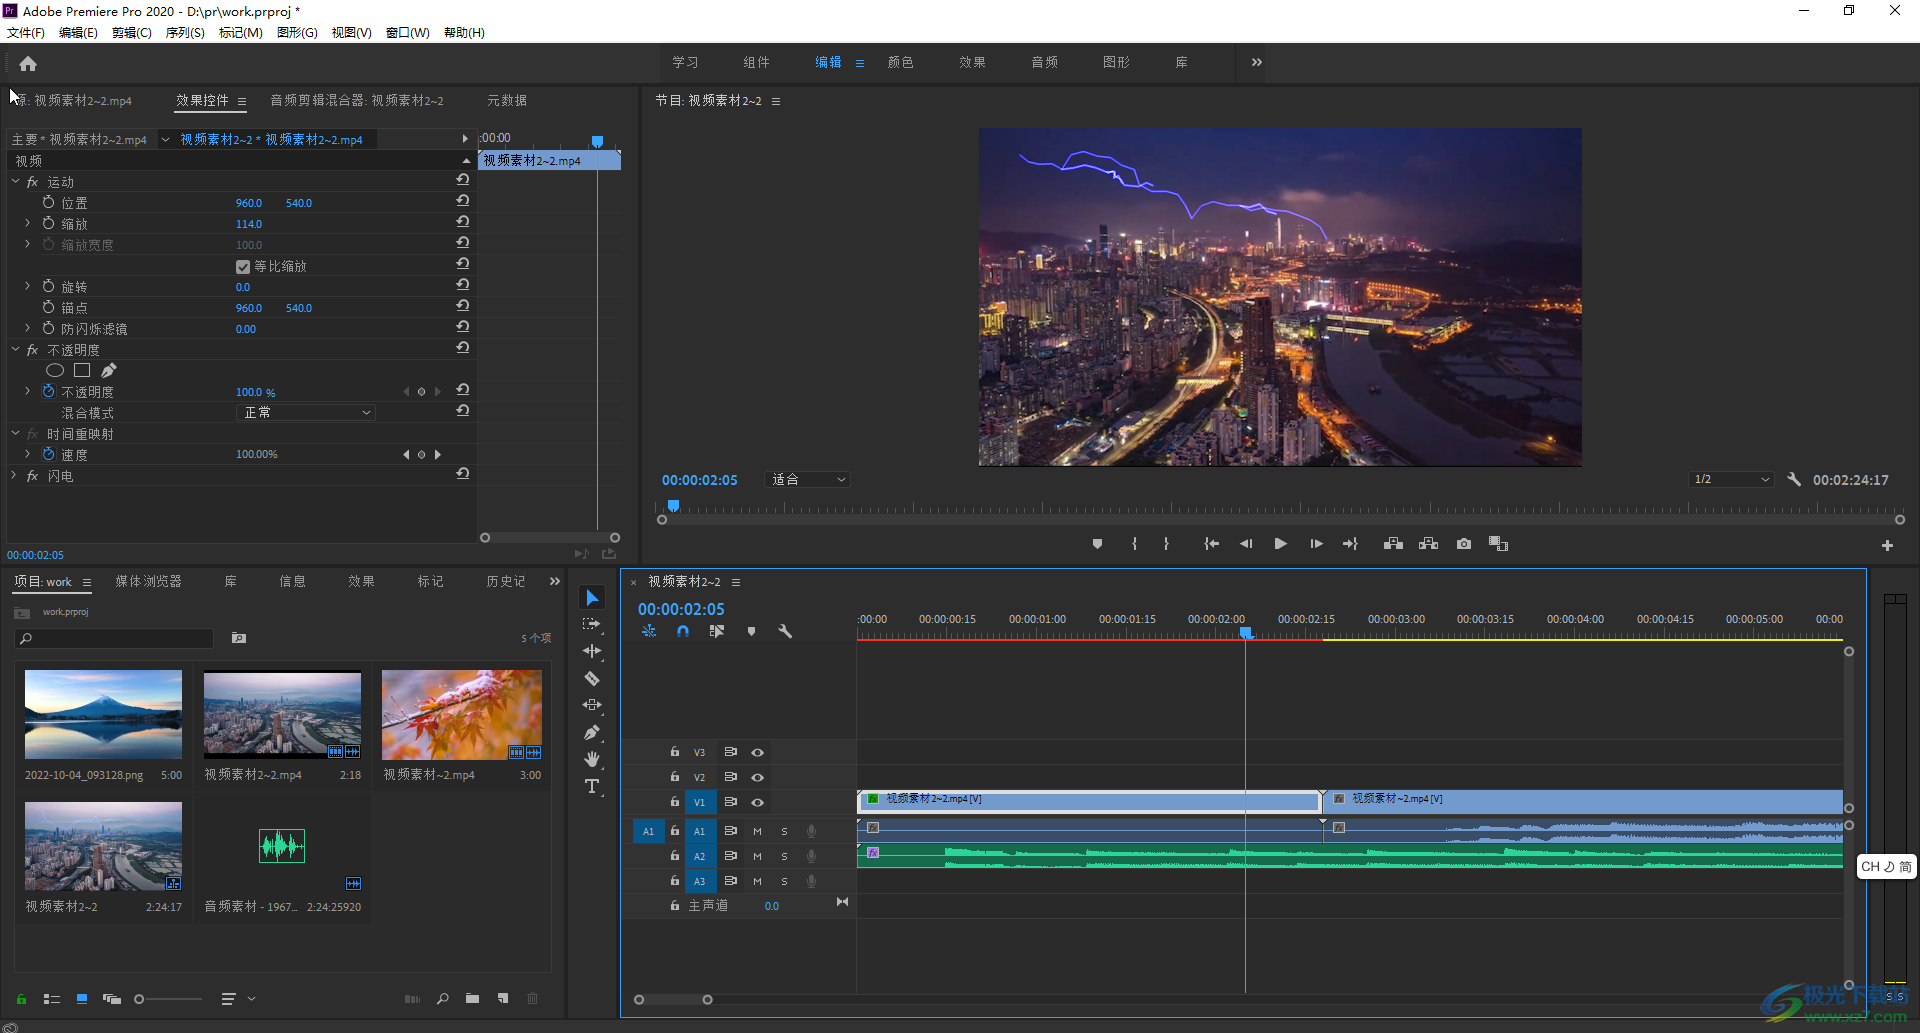The image size is (1920, 1033).
Task: Open the Window (窗口) menu
Action: [x=408, y=33]
